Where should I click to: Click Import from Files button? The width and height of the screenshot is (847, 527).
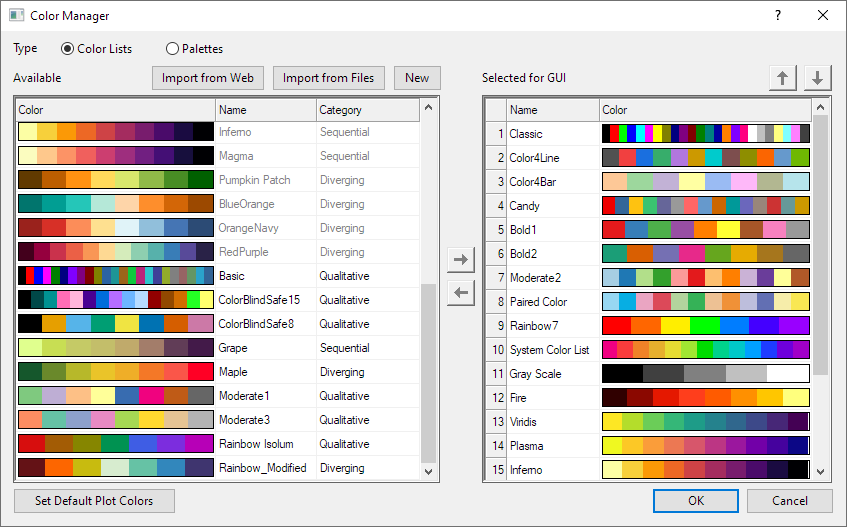[x=328, y=78]
